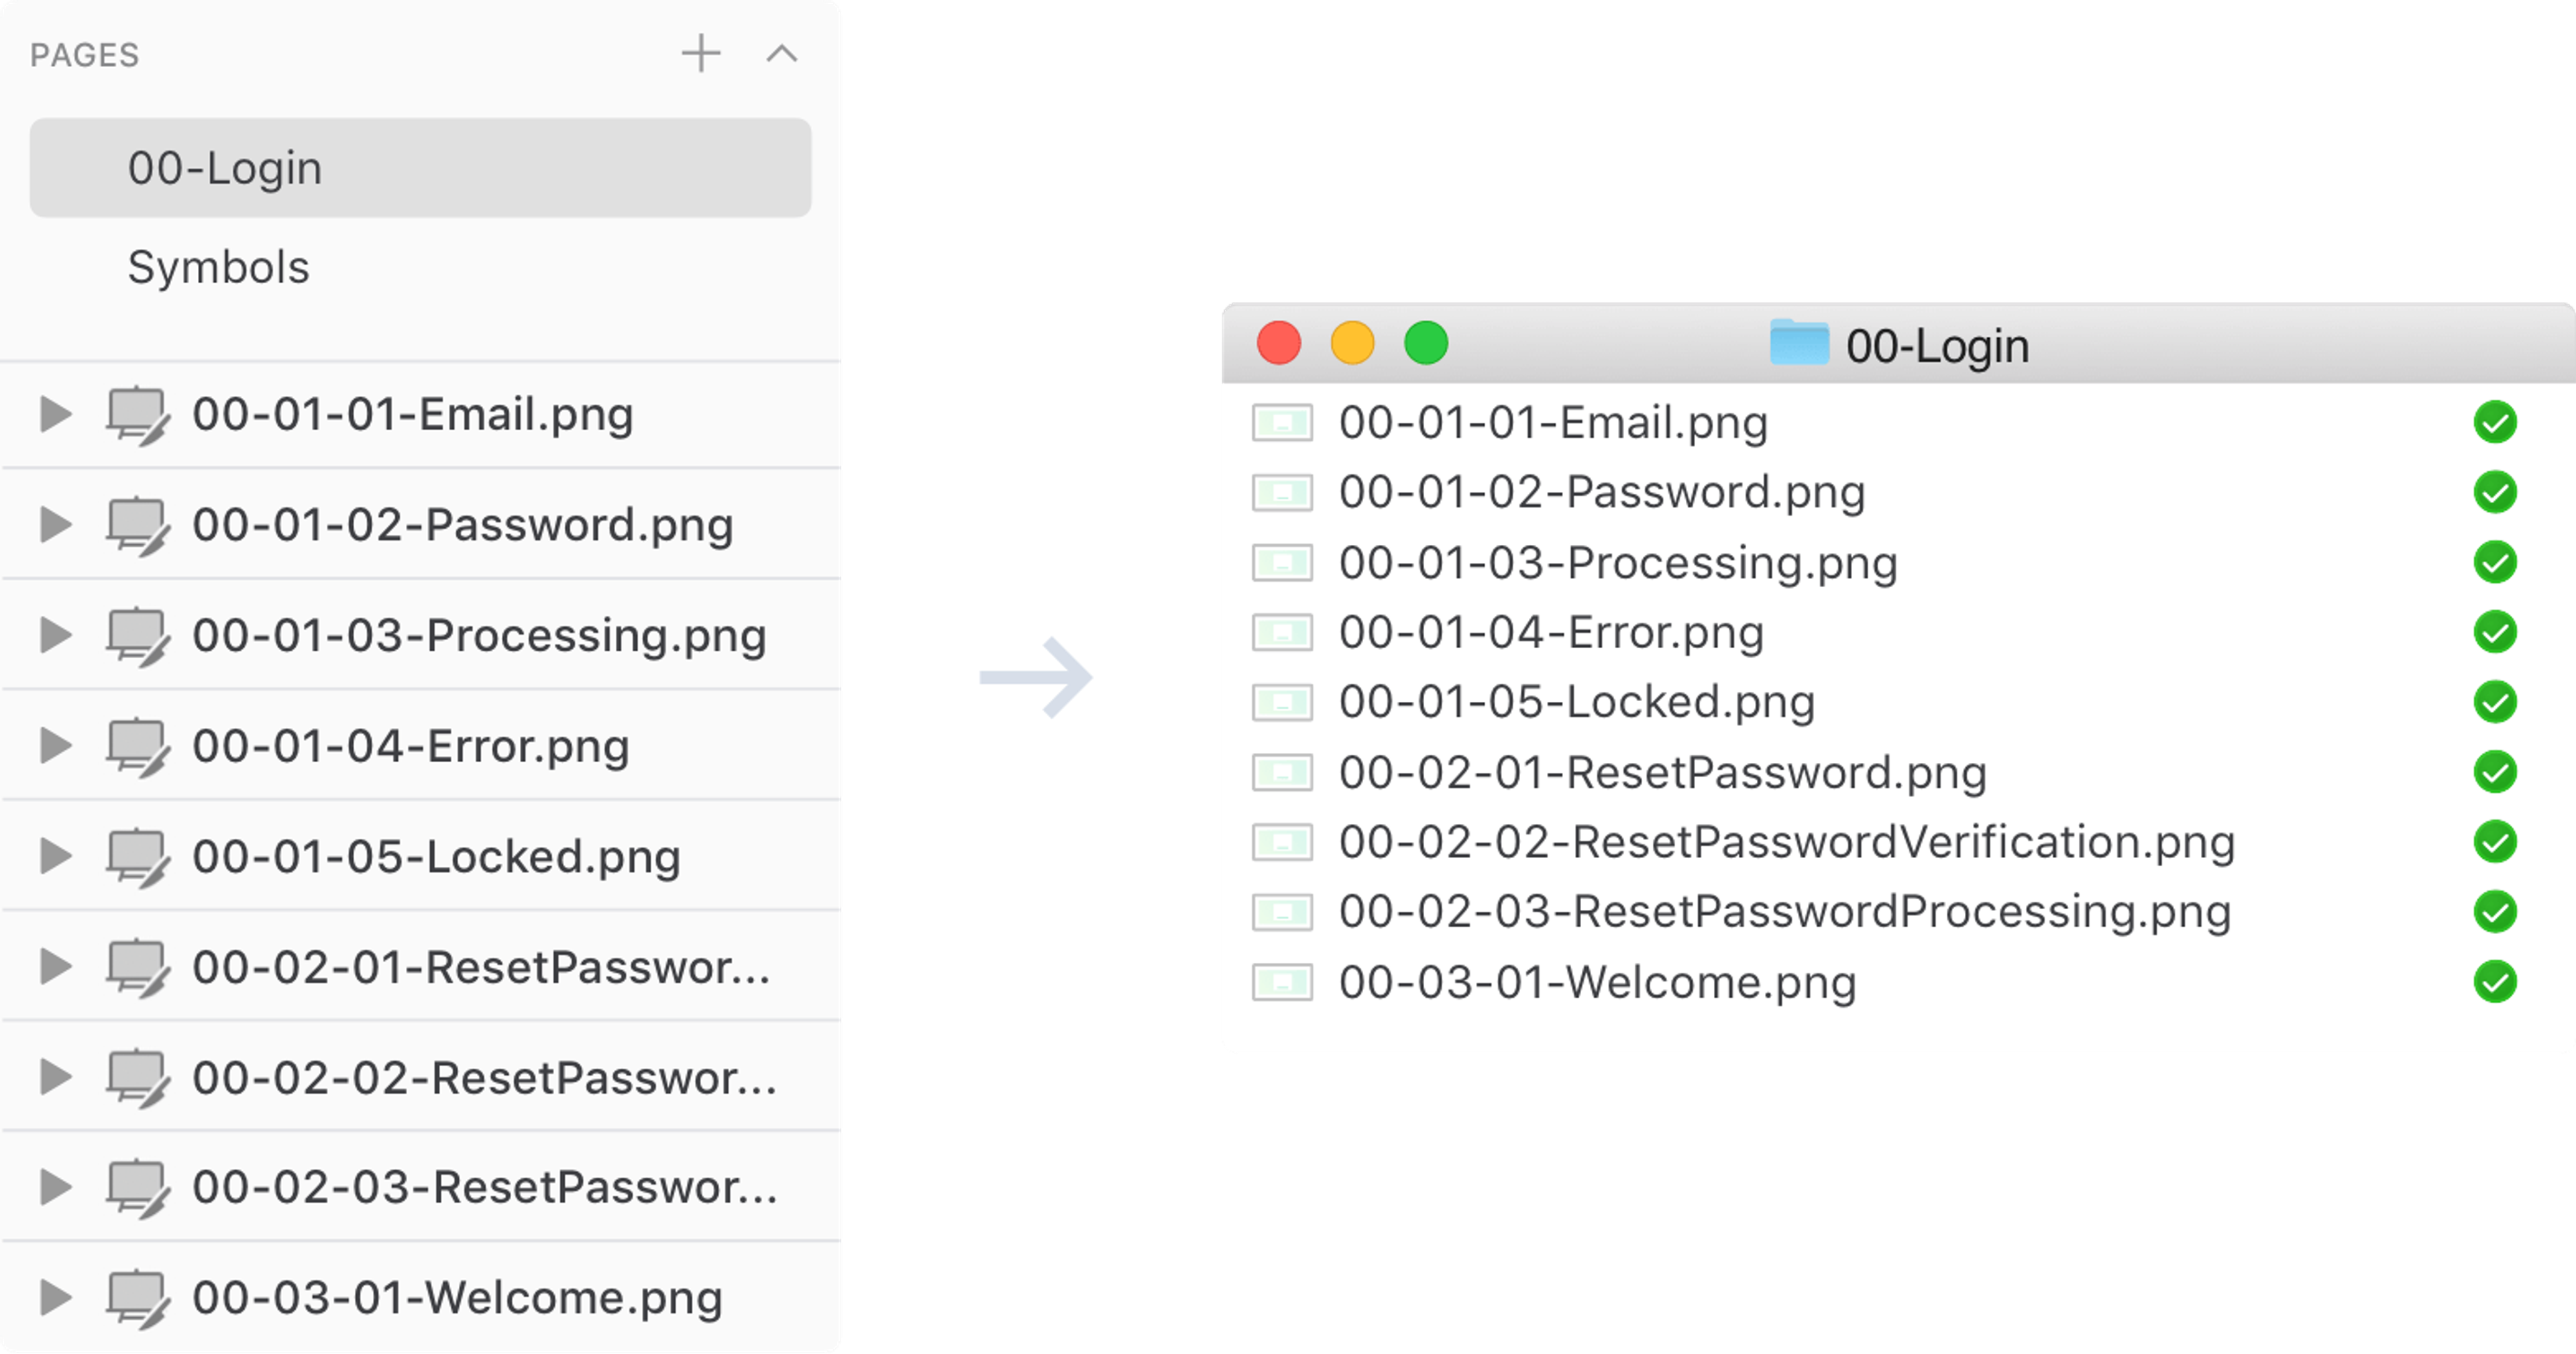Viewport: 2576px width, 1354px height.
Task: Add a new page with the plus icon
Action: tap(702, 53)
